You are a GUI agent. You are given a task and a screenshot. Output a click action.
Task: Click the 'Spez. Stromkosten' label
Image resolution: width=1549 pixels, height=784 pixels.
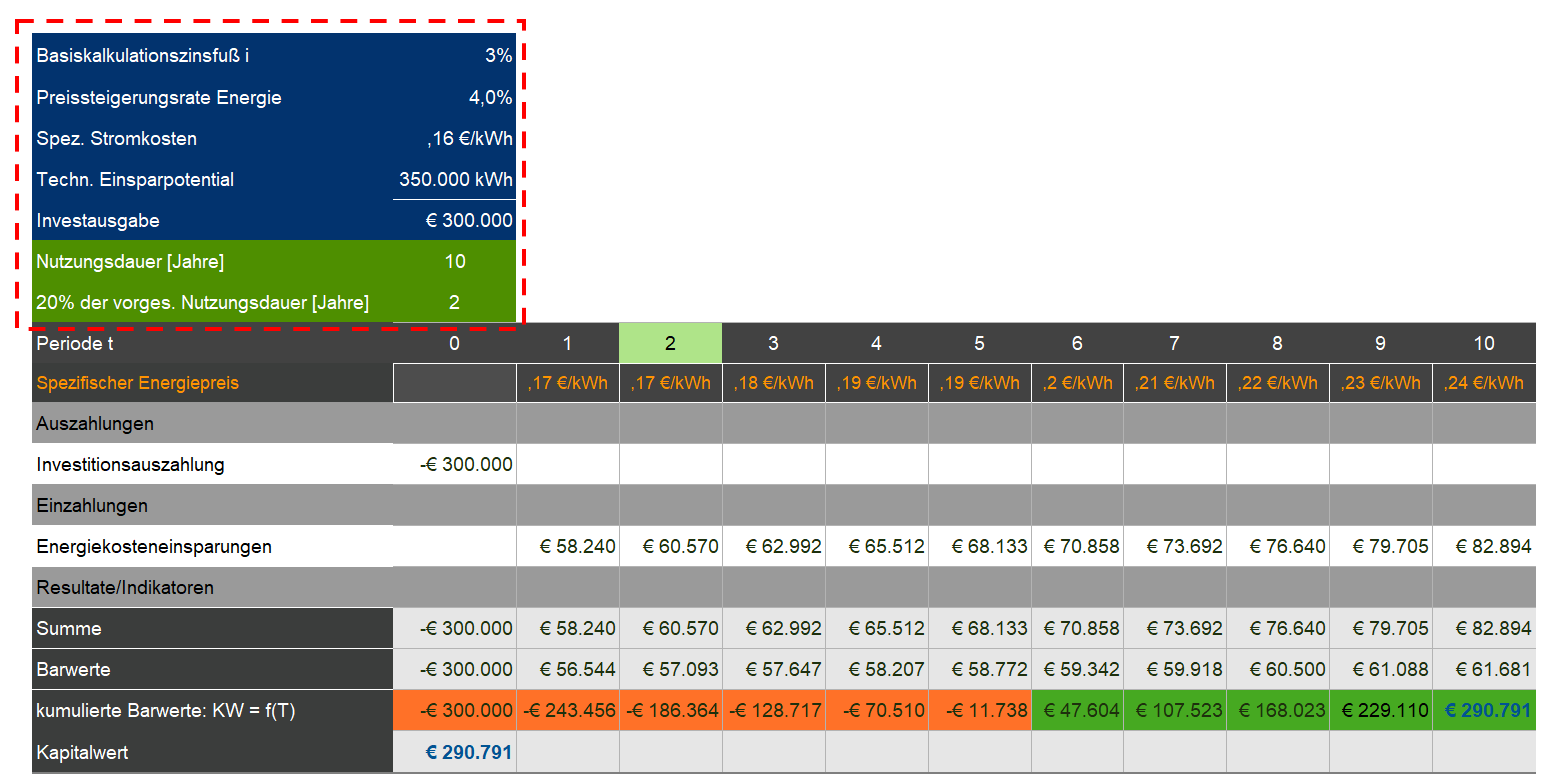(x=116, y=139)
